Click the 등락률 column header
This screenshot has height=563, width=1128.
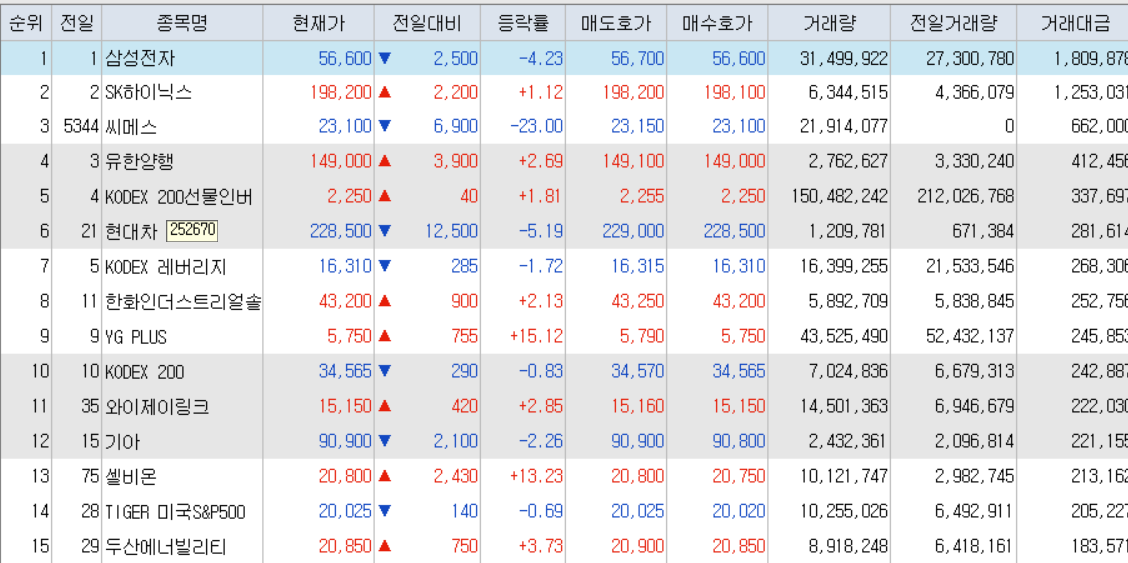523,23
